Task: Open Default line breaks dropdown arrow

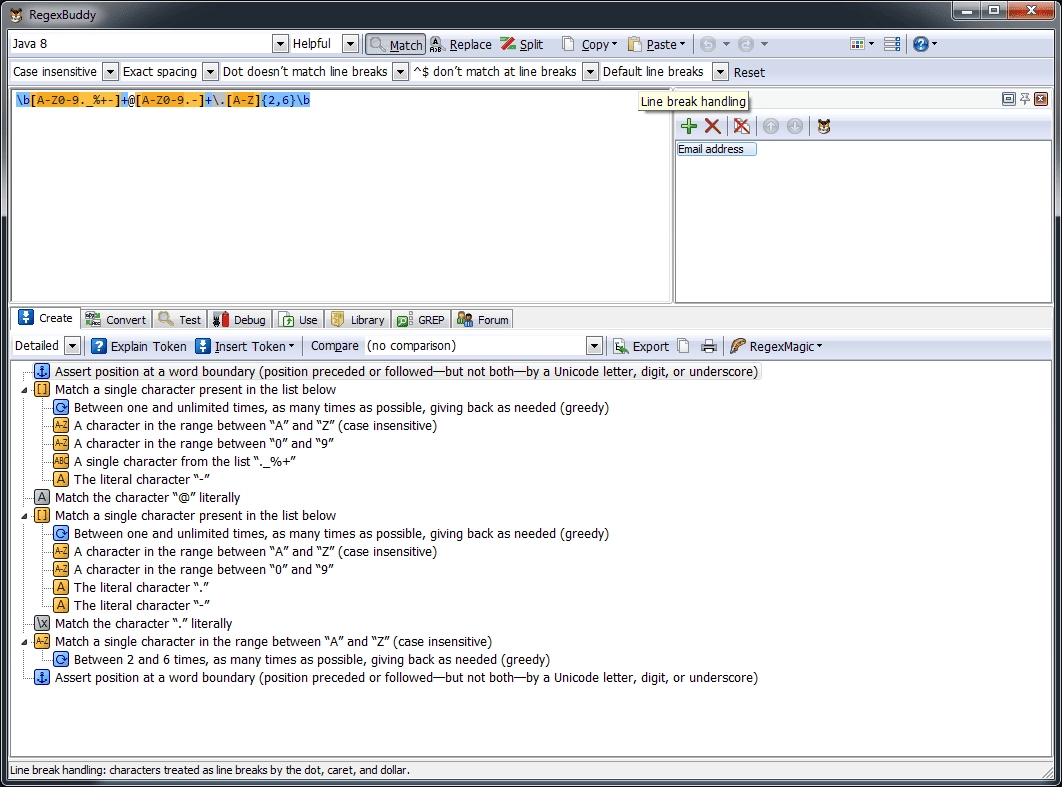Action: 720,72
